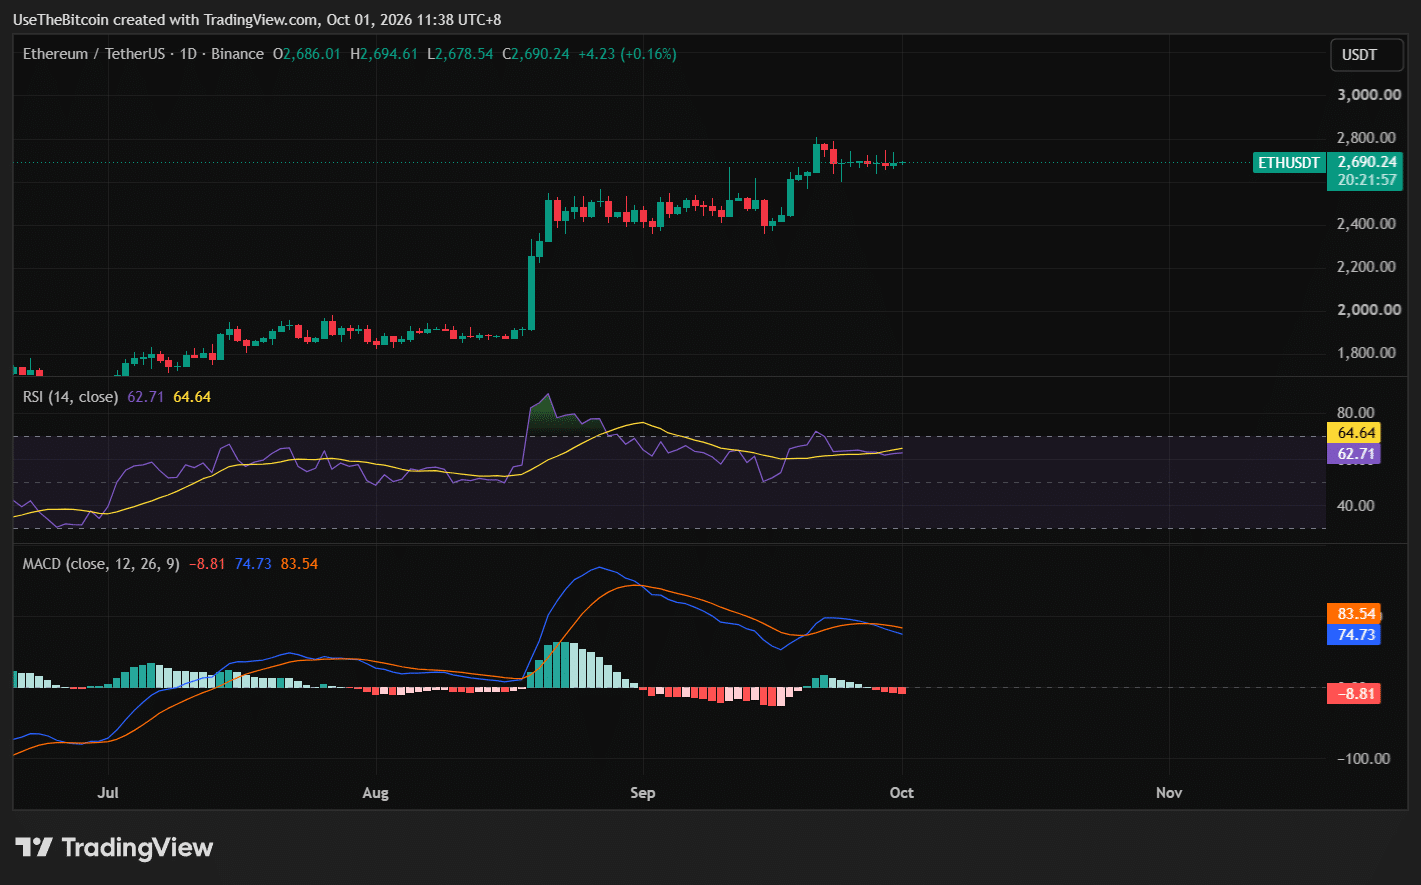This screenshot has height=885, width=1421.
Task: Click the Jul label on the time axis
Action: [108, 793]
